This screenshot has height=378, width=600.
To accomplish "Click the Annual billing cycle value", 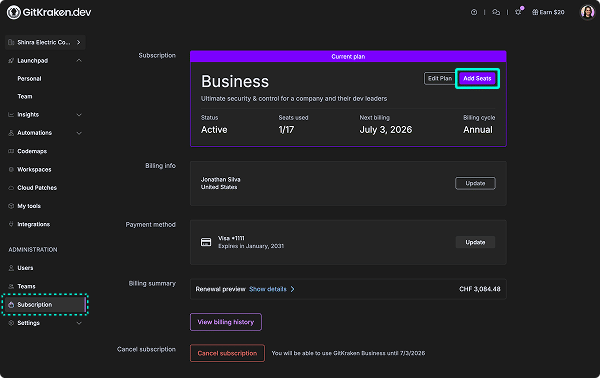I will 478,130.
